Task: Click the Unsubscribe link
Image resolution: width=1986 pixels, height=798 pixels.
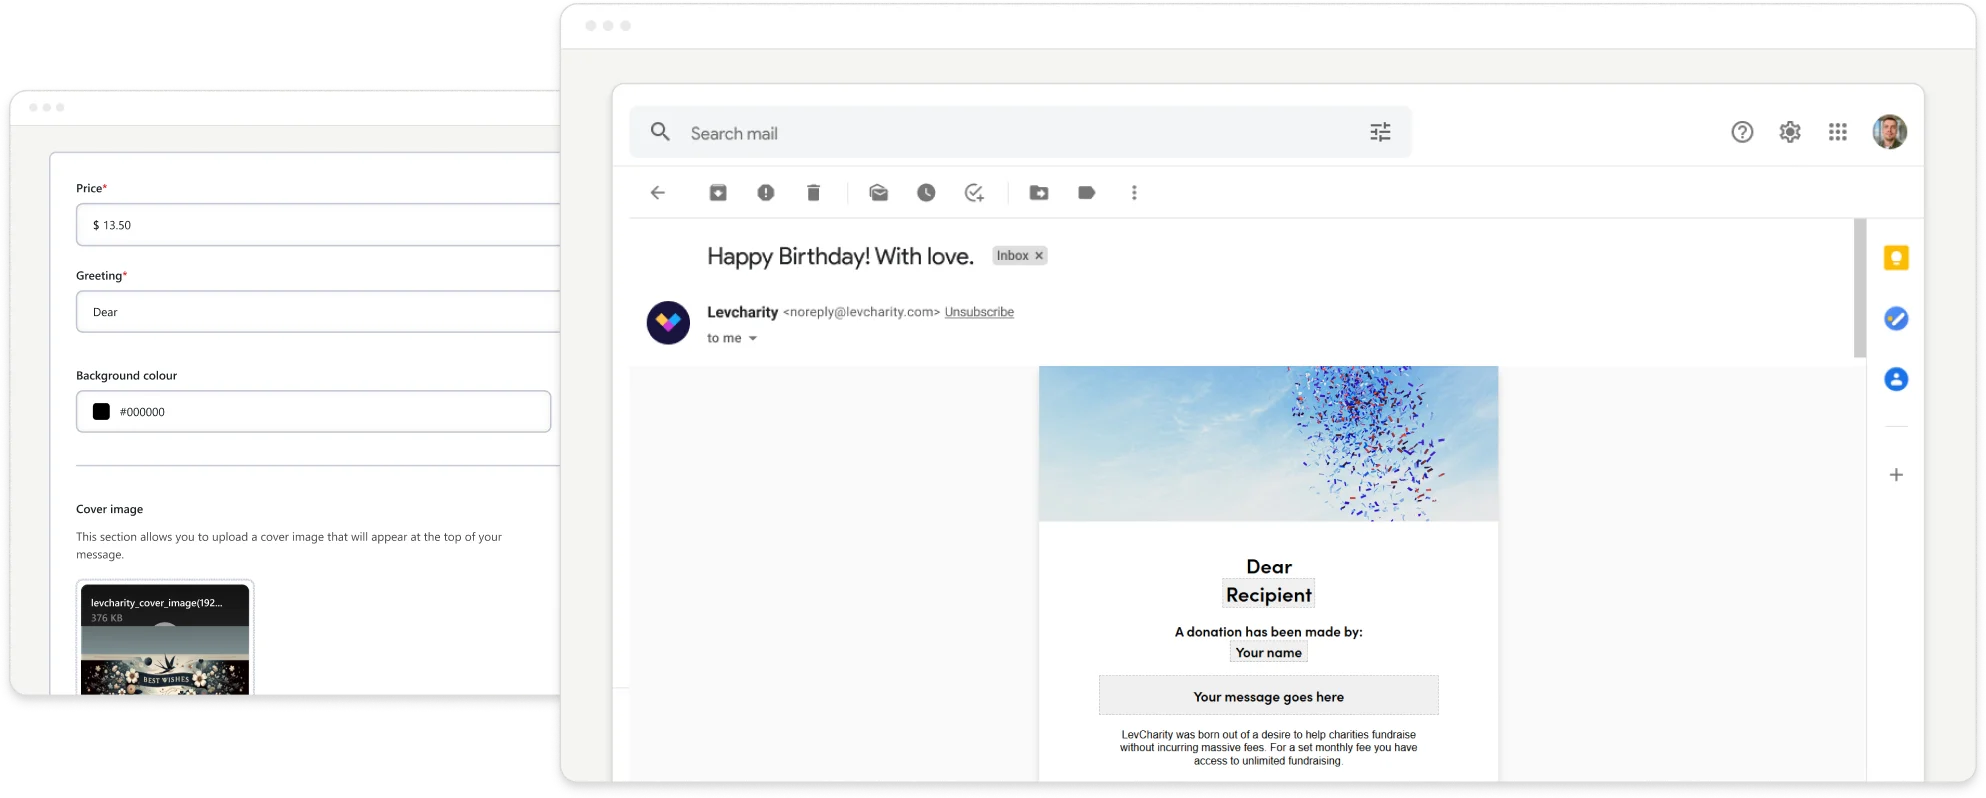Action: pos(979,312)
